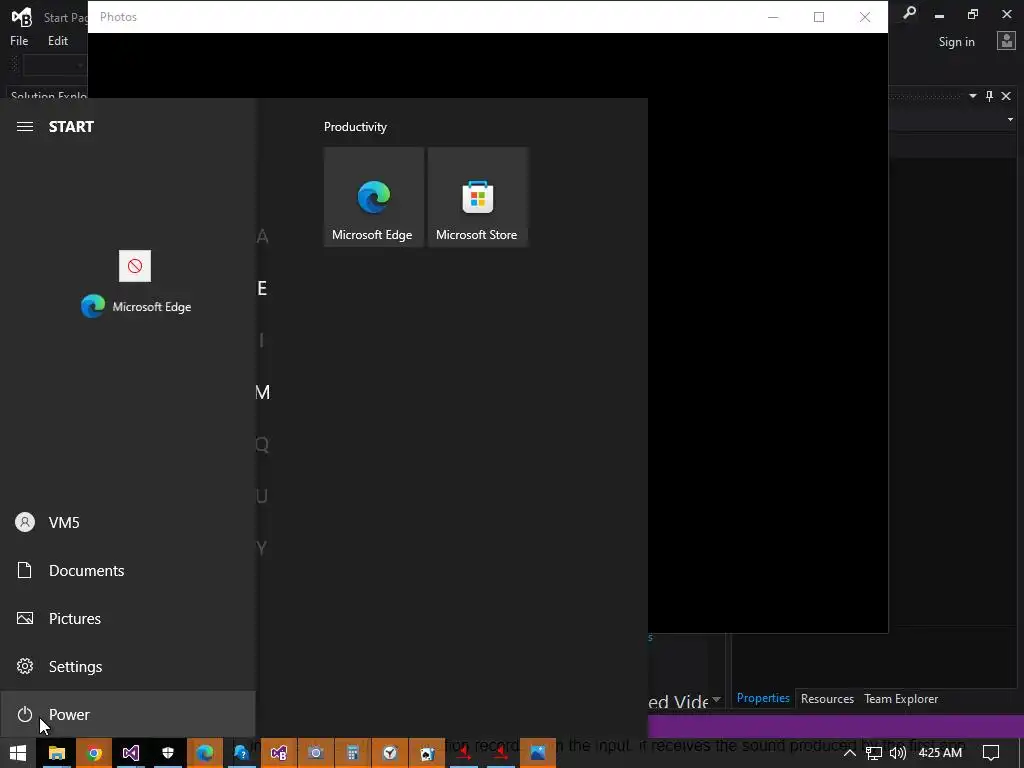Click the Windows Start button on taskbar
Image resolution: width=1024 pixels, height=768 pixels.
(x=18, y=753)
